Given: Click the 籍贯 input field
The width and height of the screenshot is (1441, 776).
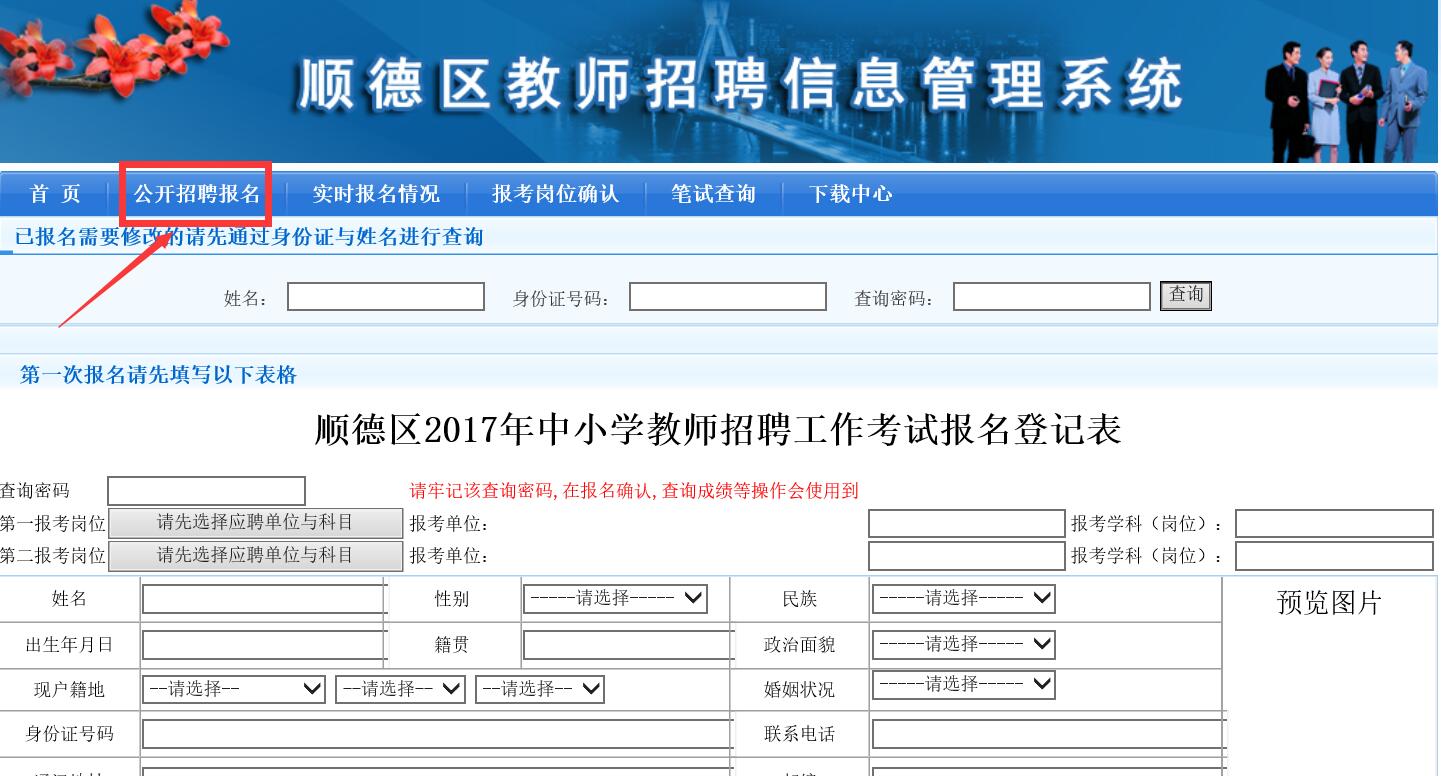Looking at the screenshot, I should click(x=628, y=645).
